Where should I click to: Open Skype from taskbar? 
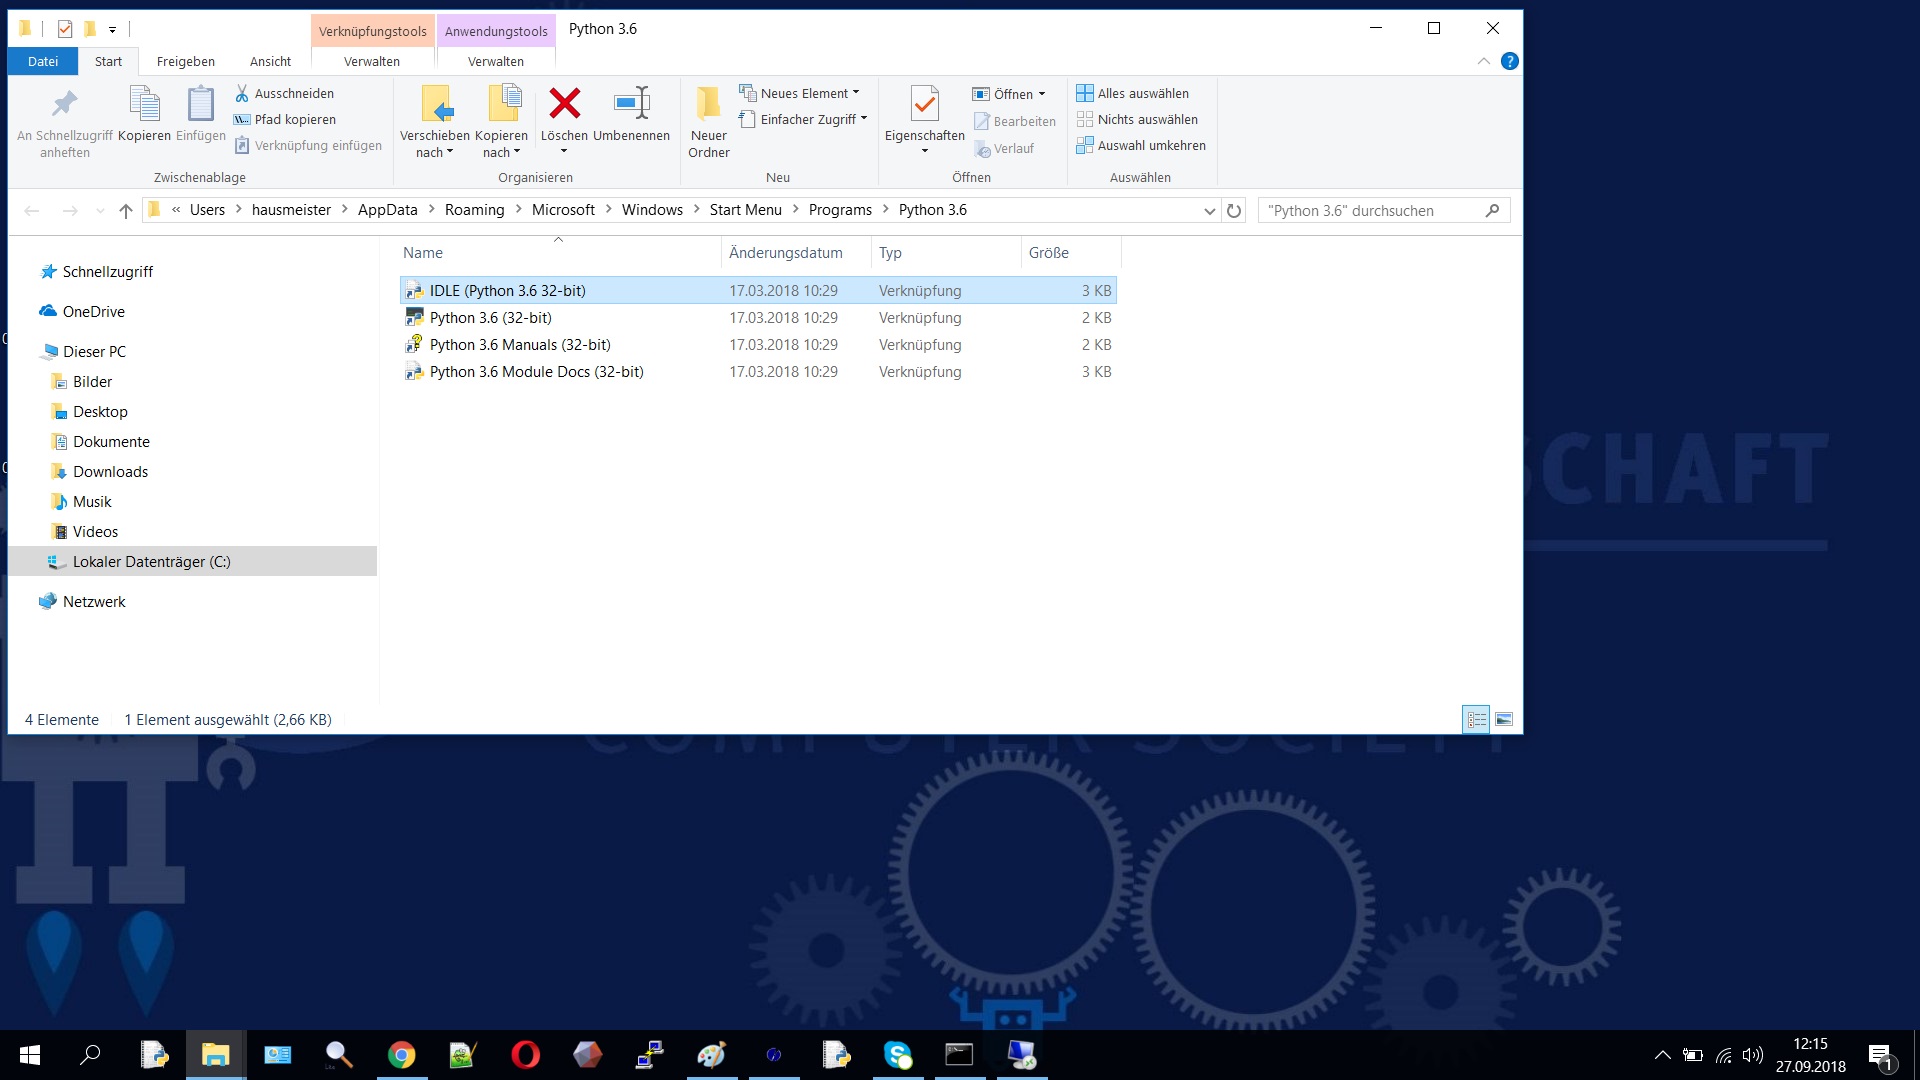point(897,1055)
